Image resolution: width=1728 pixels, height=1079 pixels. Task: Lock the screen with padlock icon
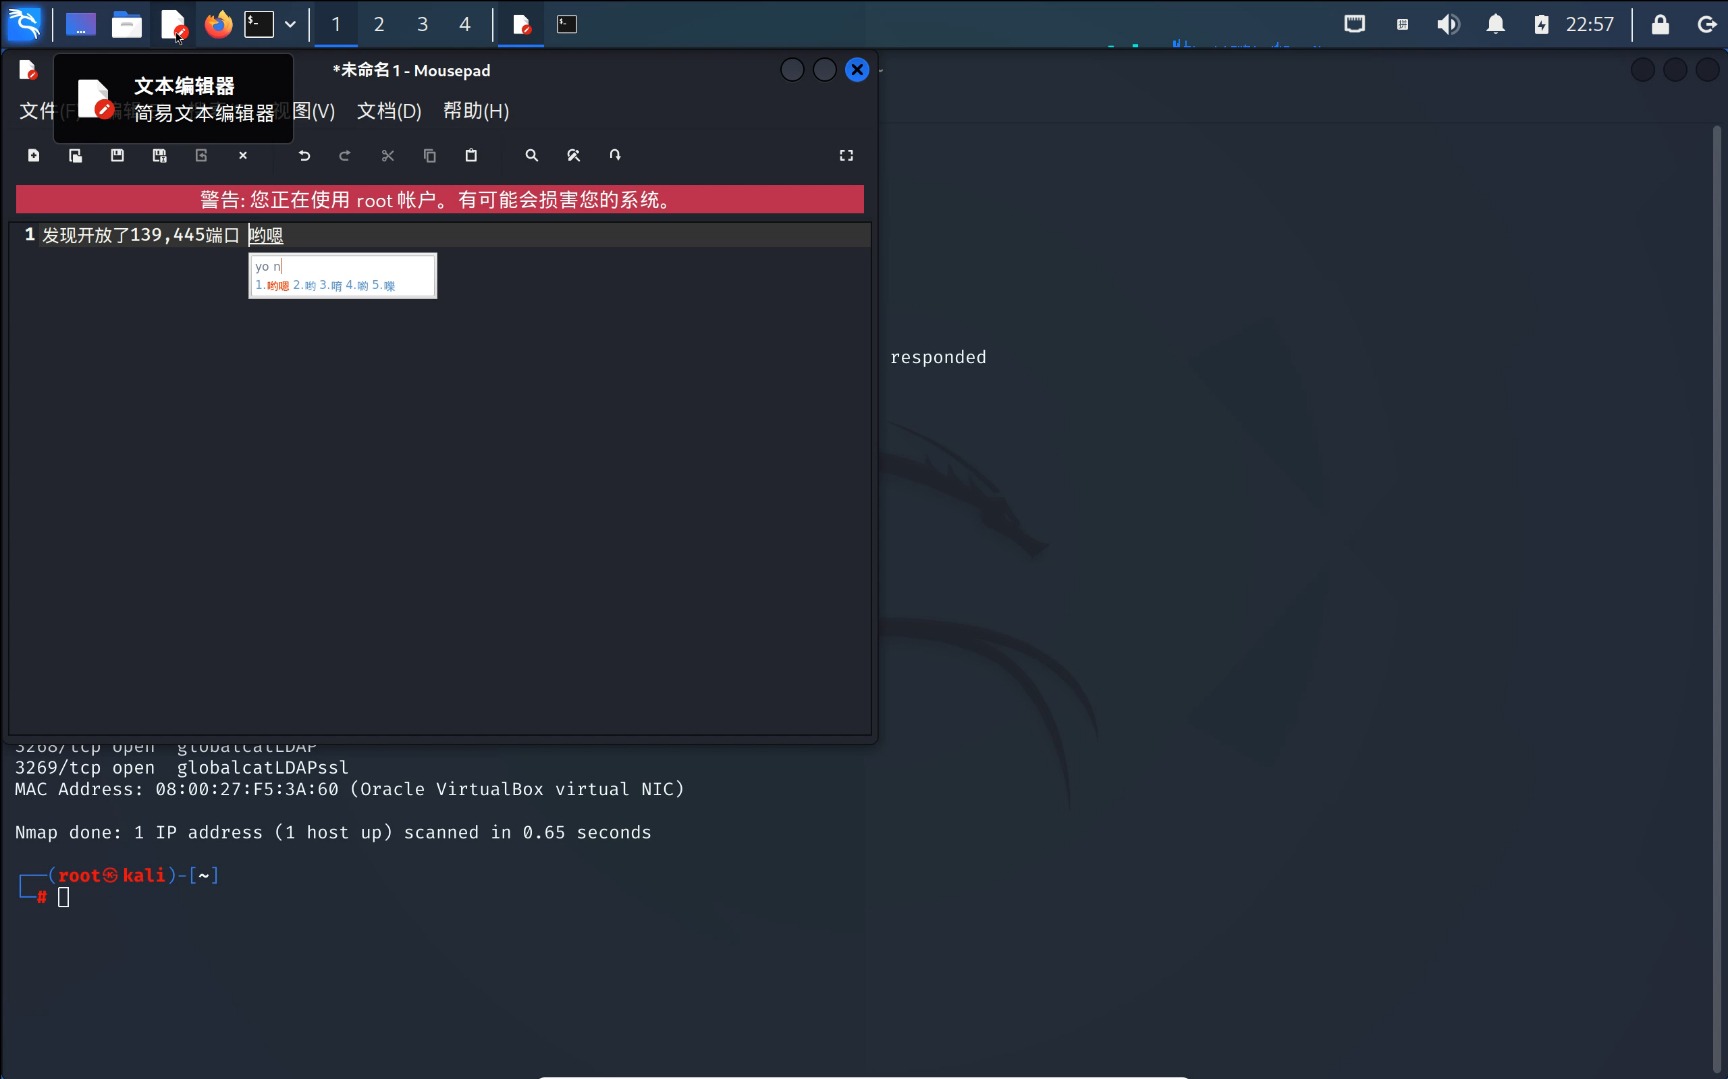(x=1660, y=24)
